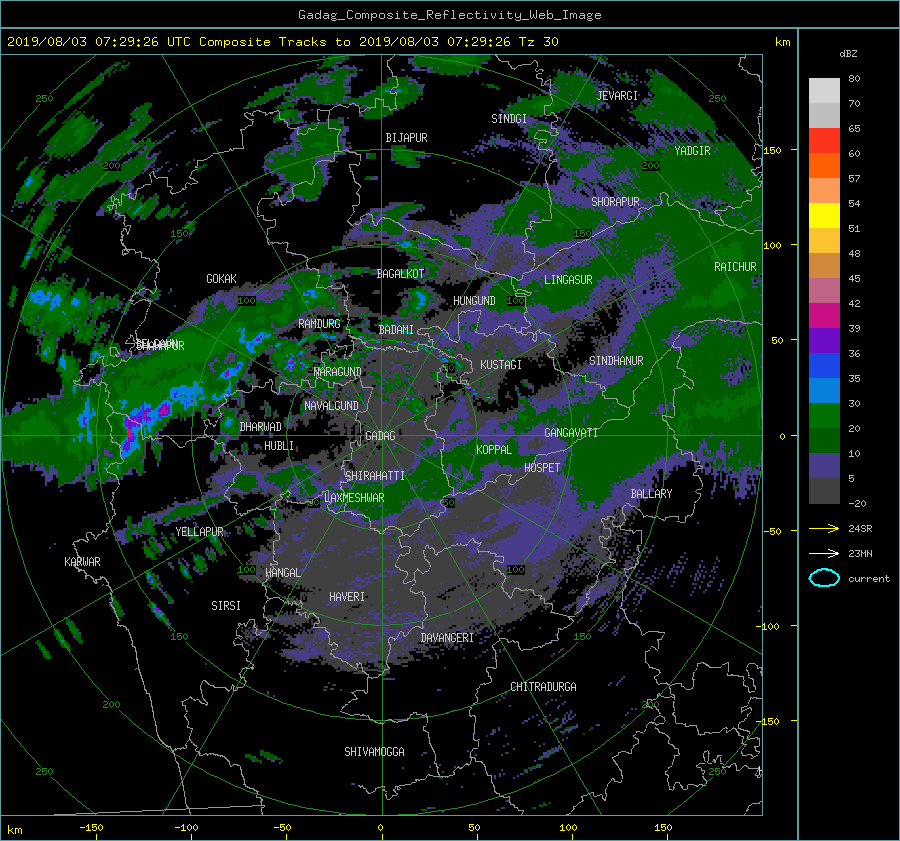Click the NAVALGUND city label
Screen dimensions: 900x841
tap(331, 406)
